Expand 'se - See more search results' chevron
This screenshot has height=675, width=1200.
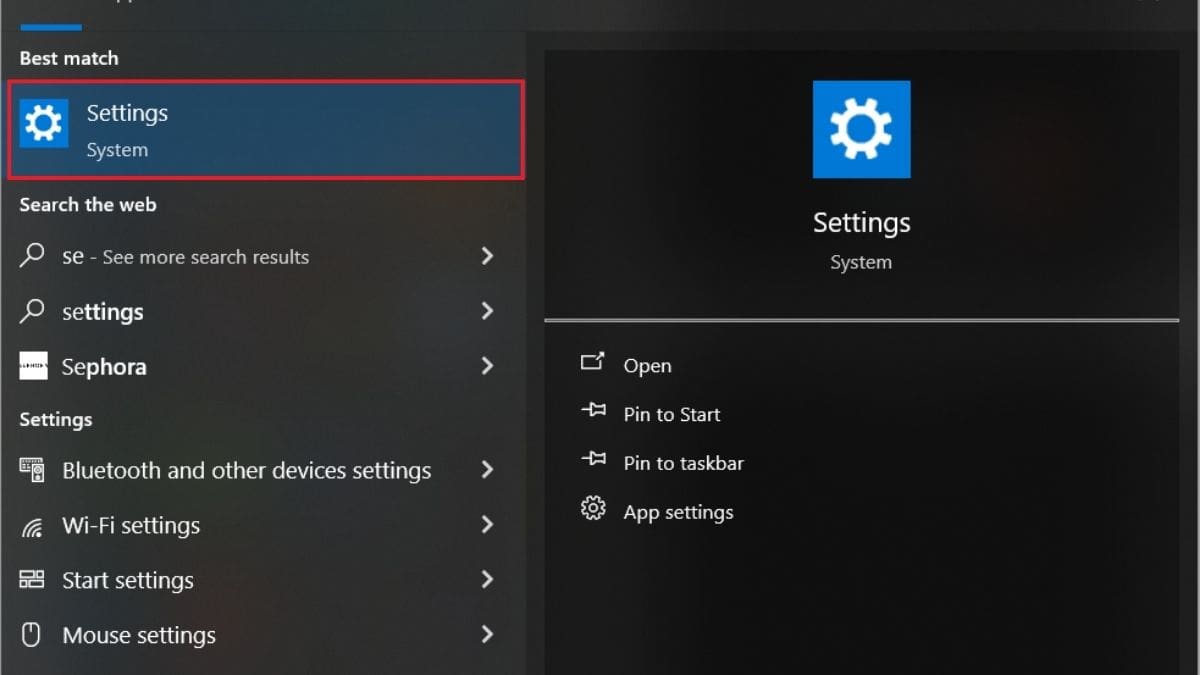coord(487,256)
